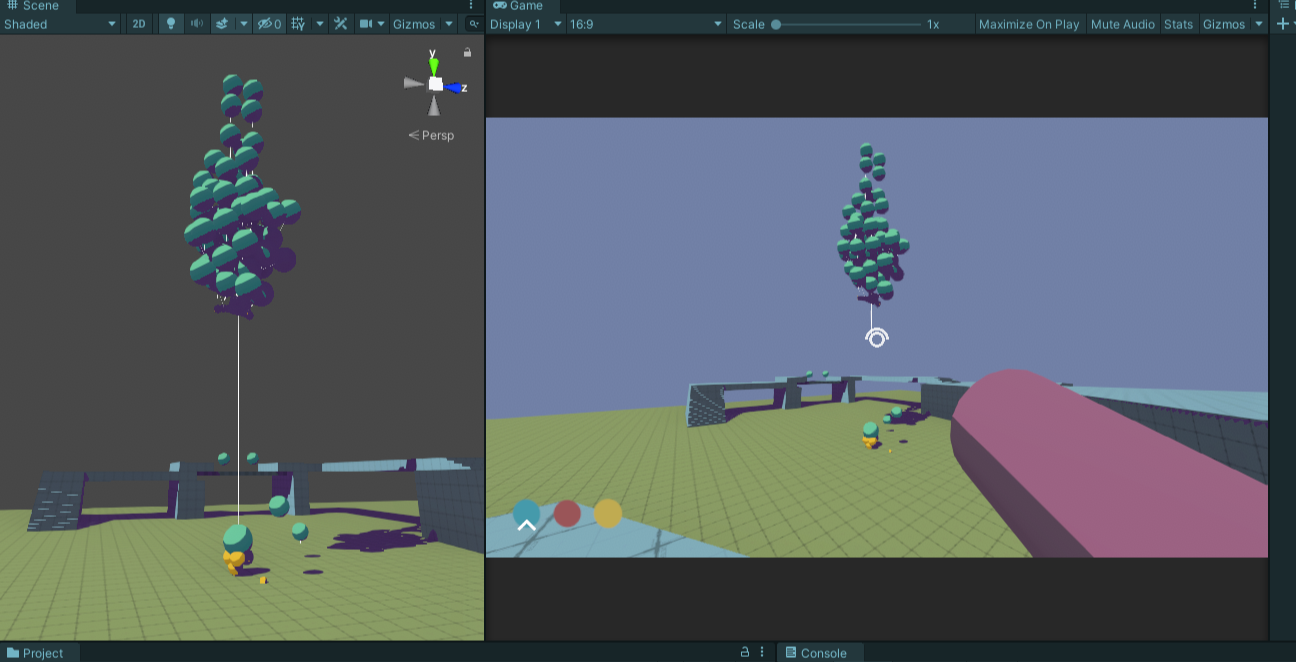This screenshot has width=1296, height=662.
Task: Open the Shaded draw mode dropdown
Action: tap(60, 24)
